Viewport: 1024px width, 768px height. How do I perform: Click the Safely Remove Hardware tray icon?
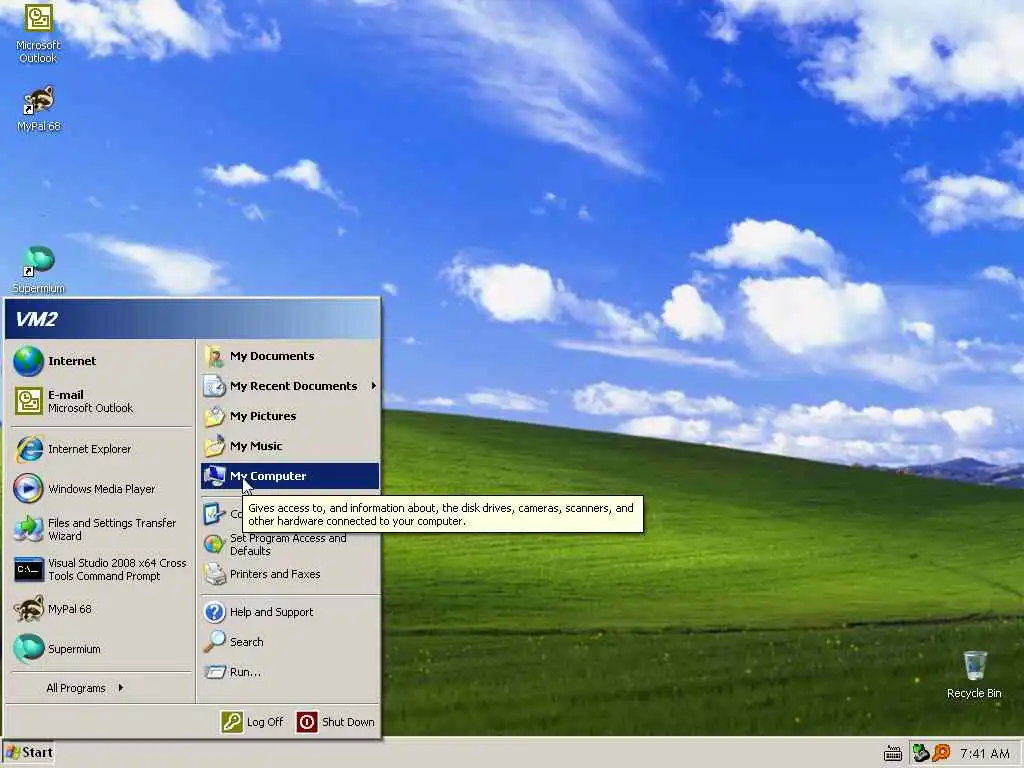[x=921, y=753]
